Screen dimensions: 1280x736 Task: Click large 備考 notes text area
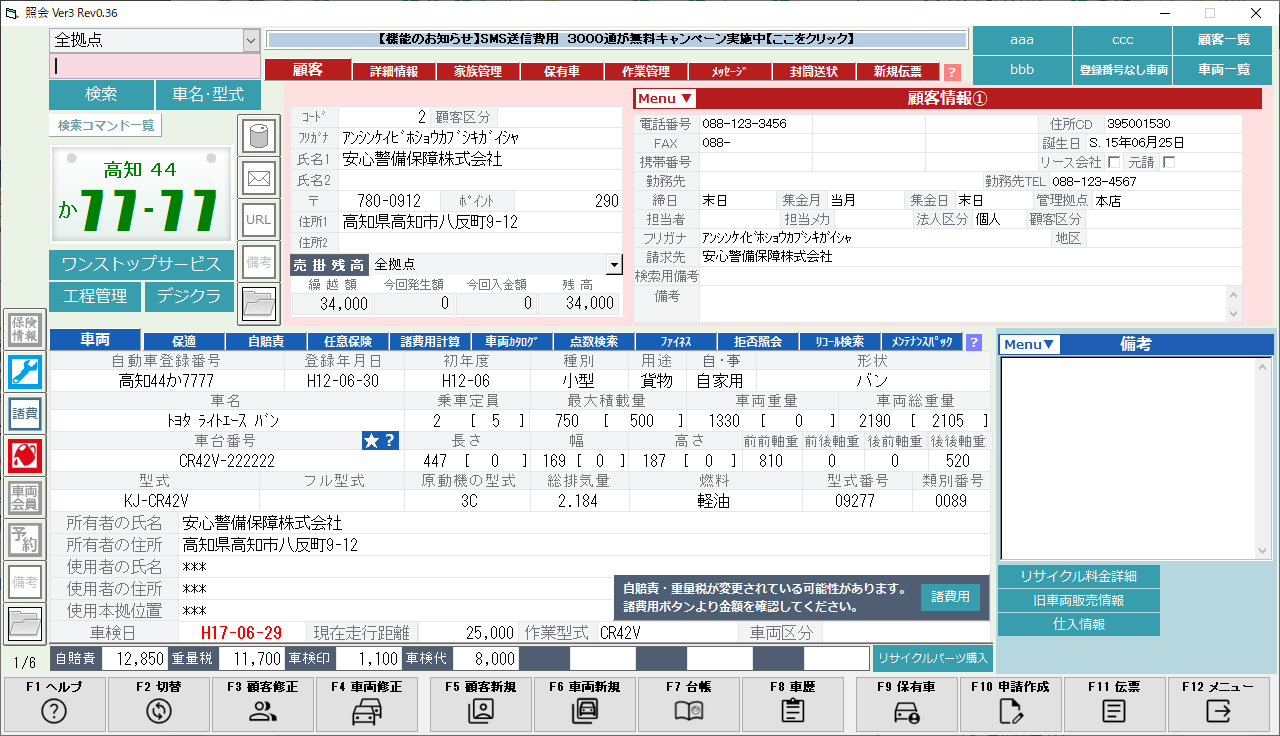tap(1136, 458)
